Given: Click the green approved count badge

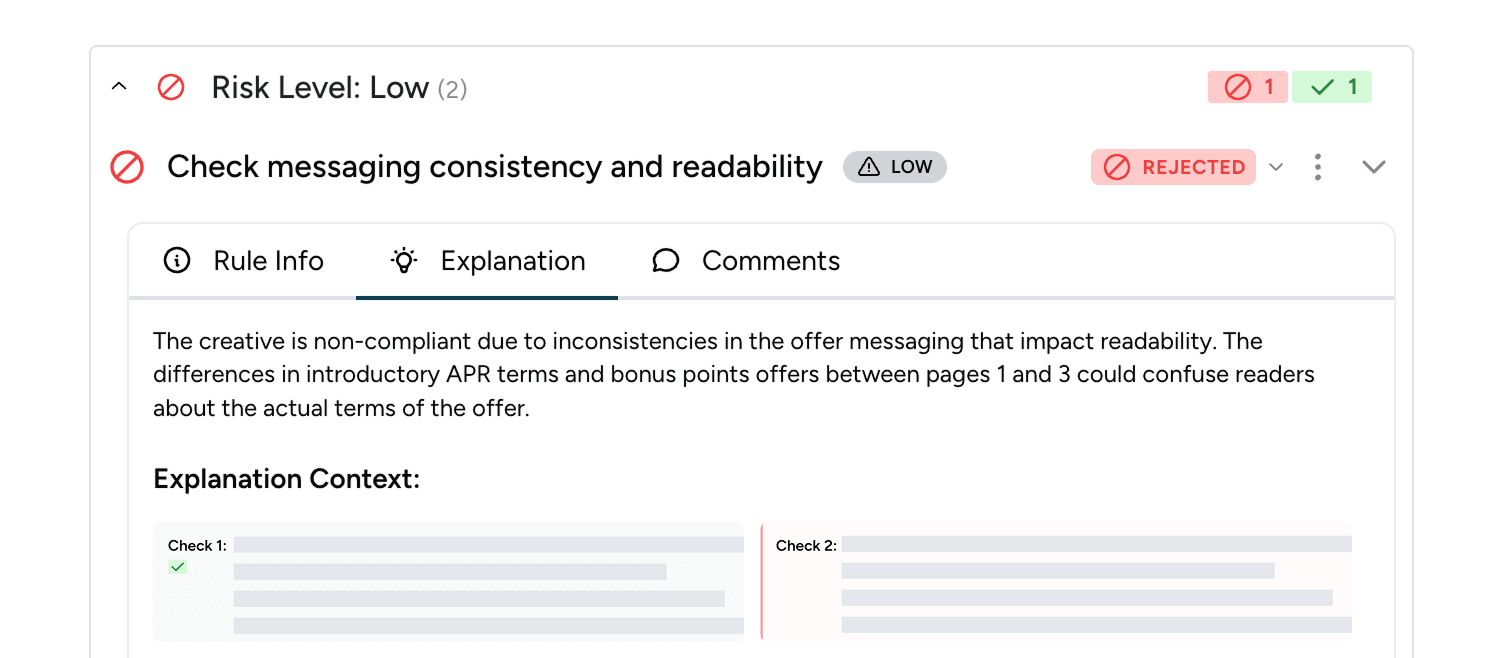Looking at the screenshot, I should pyautogui.click(x=1332, y=87).
